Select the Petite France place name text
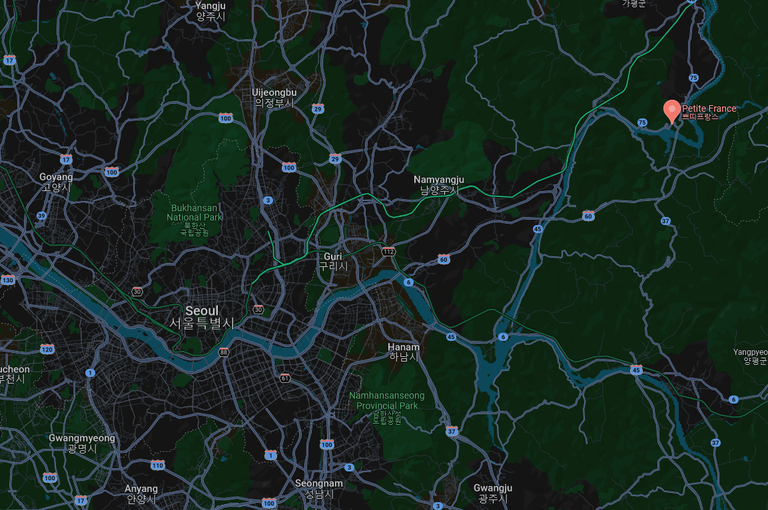This screenshot has height=510, width=768. pos(709,112)
